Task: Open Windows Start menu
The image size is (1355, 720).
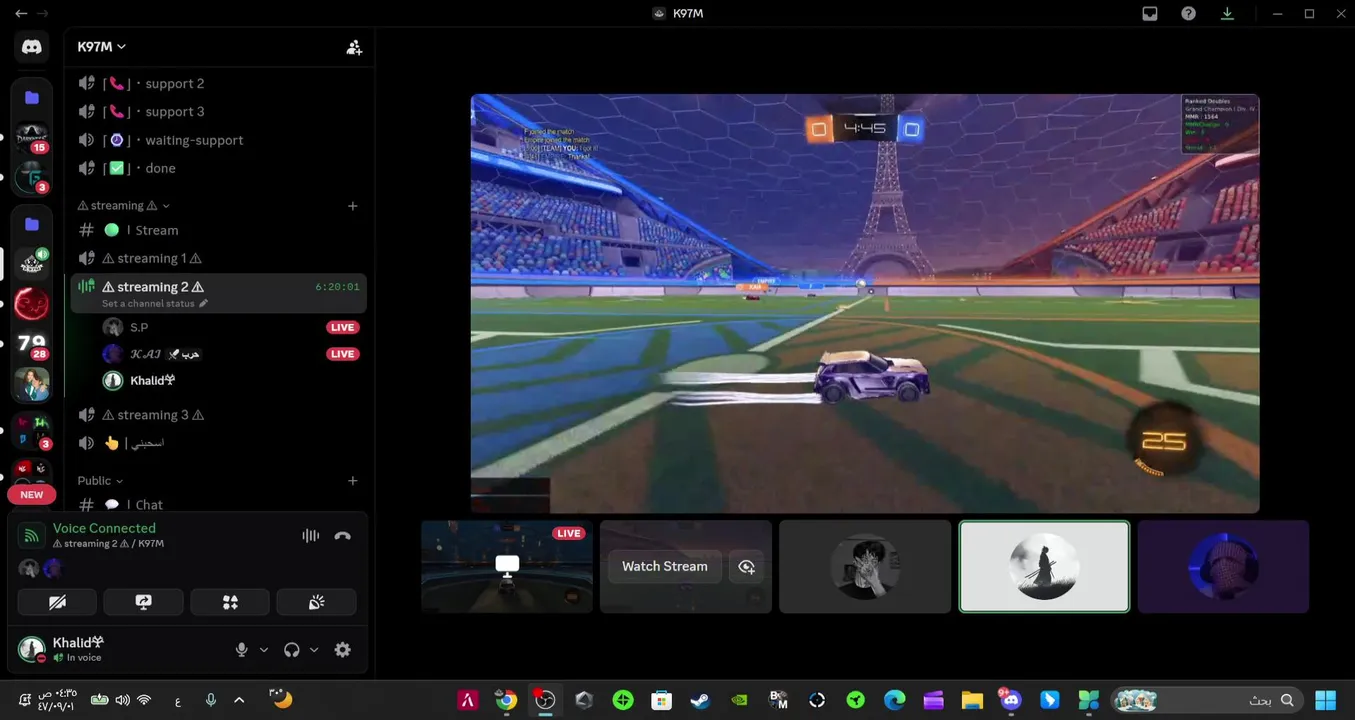Action: click(x=1326, y=700)
